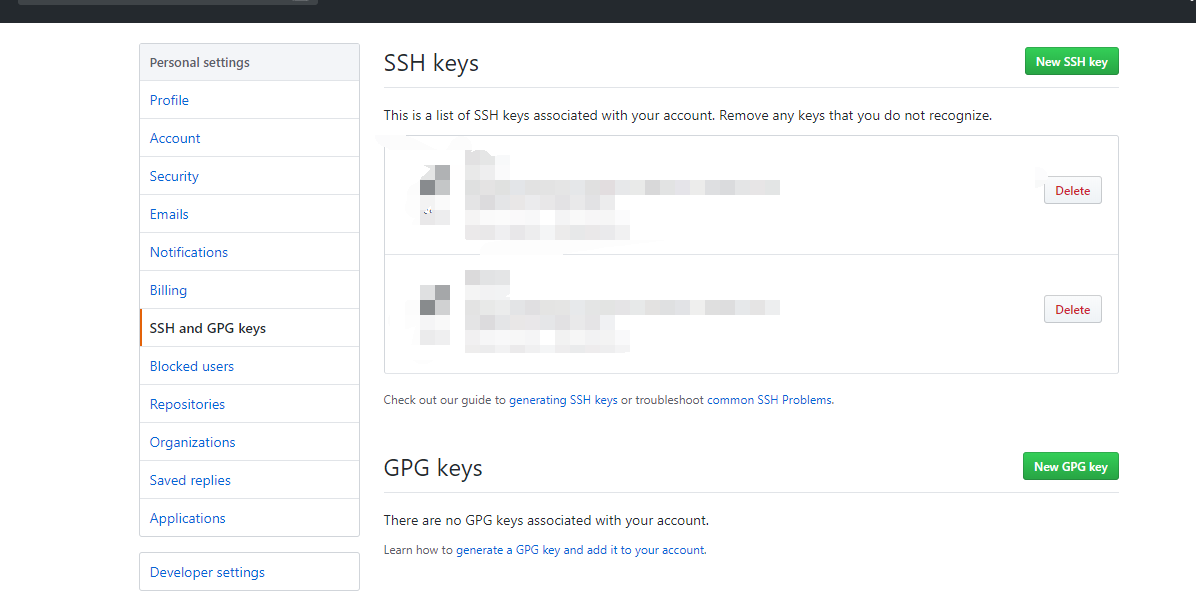Go to Account settings

point(249,138)
